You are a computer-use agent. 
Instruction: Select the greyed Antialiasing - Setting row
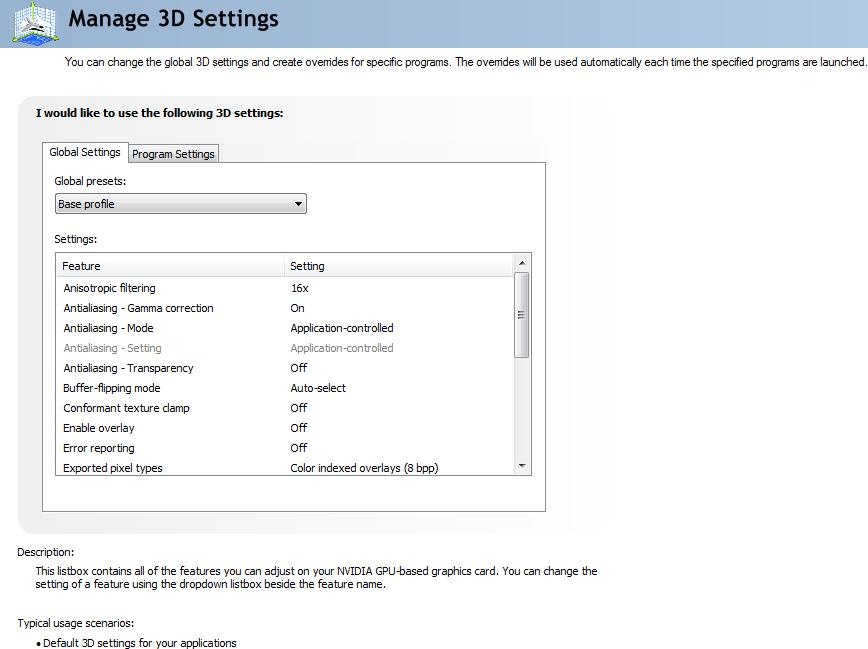point(285,348)
